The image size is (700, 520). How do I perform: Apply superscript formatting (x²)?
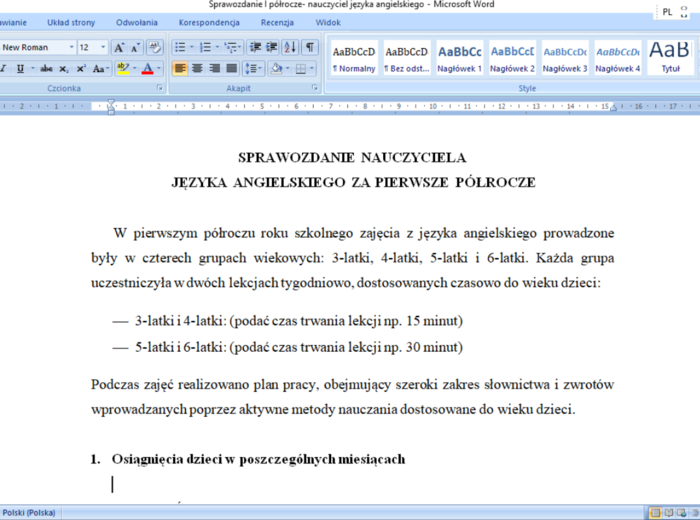[81, 69]
